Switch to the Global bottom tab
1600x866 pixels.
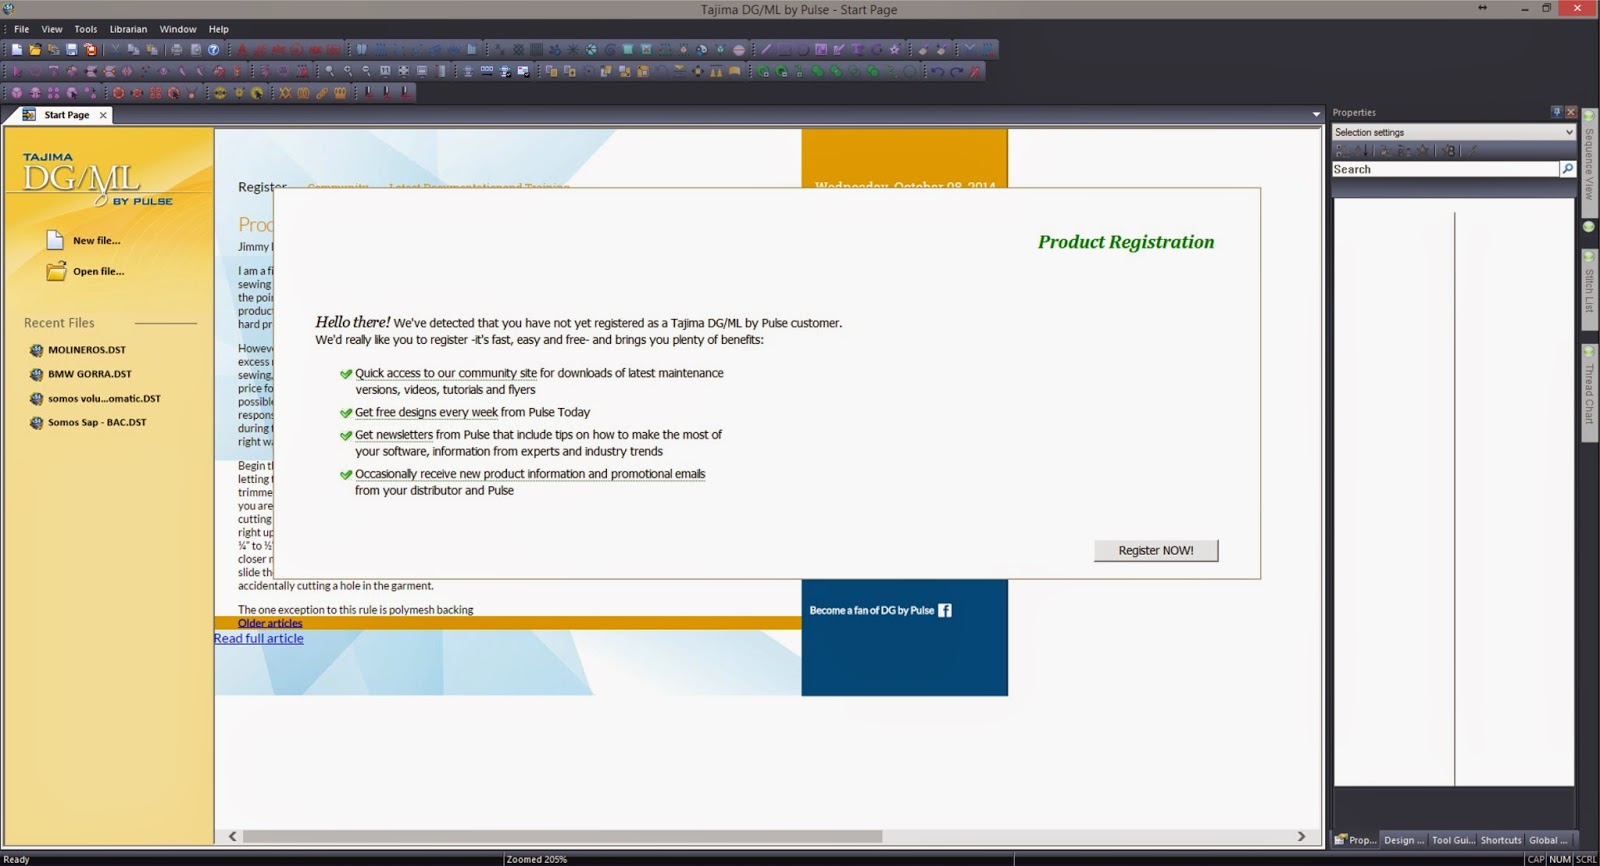(1549, 840)
